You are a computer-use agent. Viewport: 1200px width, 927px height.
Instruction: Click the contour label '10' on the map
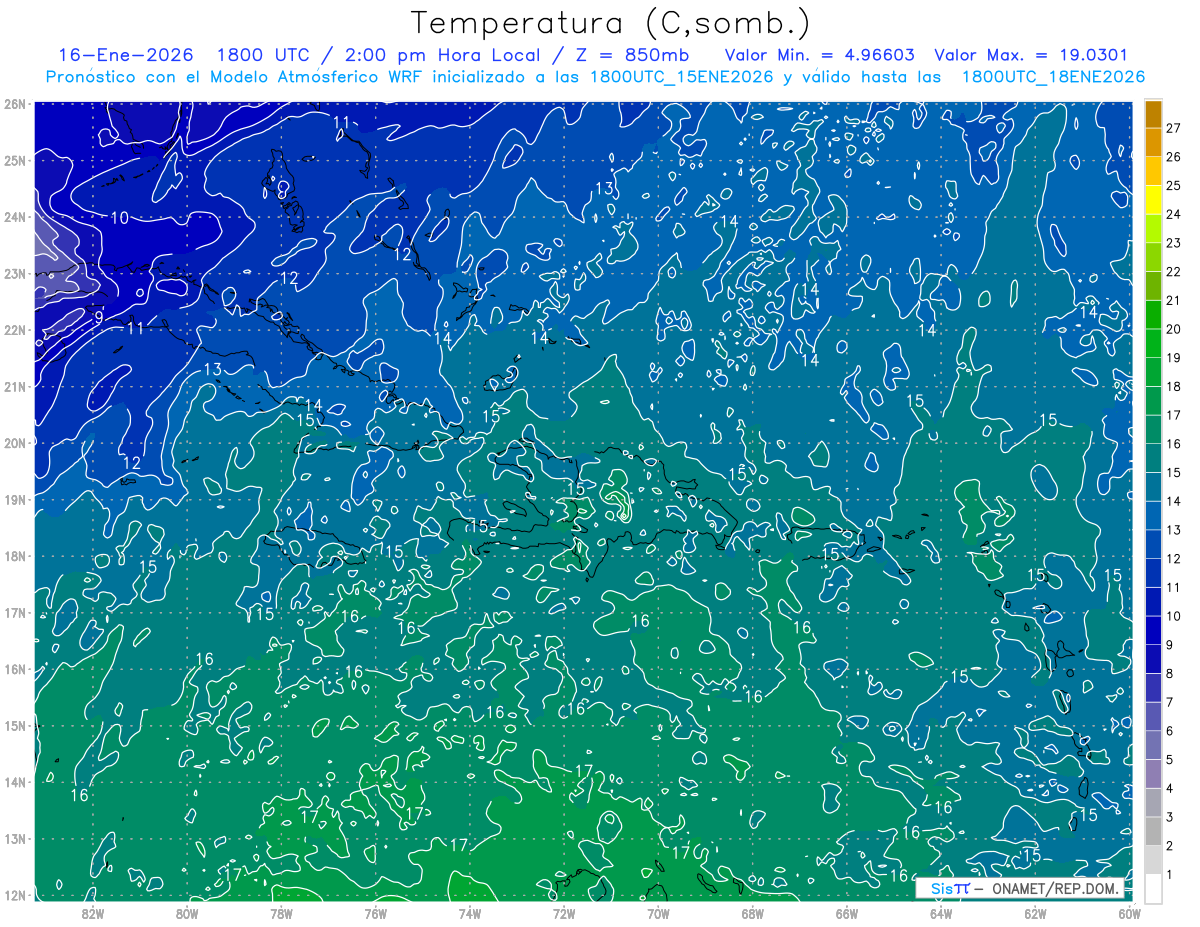(119, 217)
